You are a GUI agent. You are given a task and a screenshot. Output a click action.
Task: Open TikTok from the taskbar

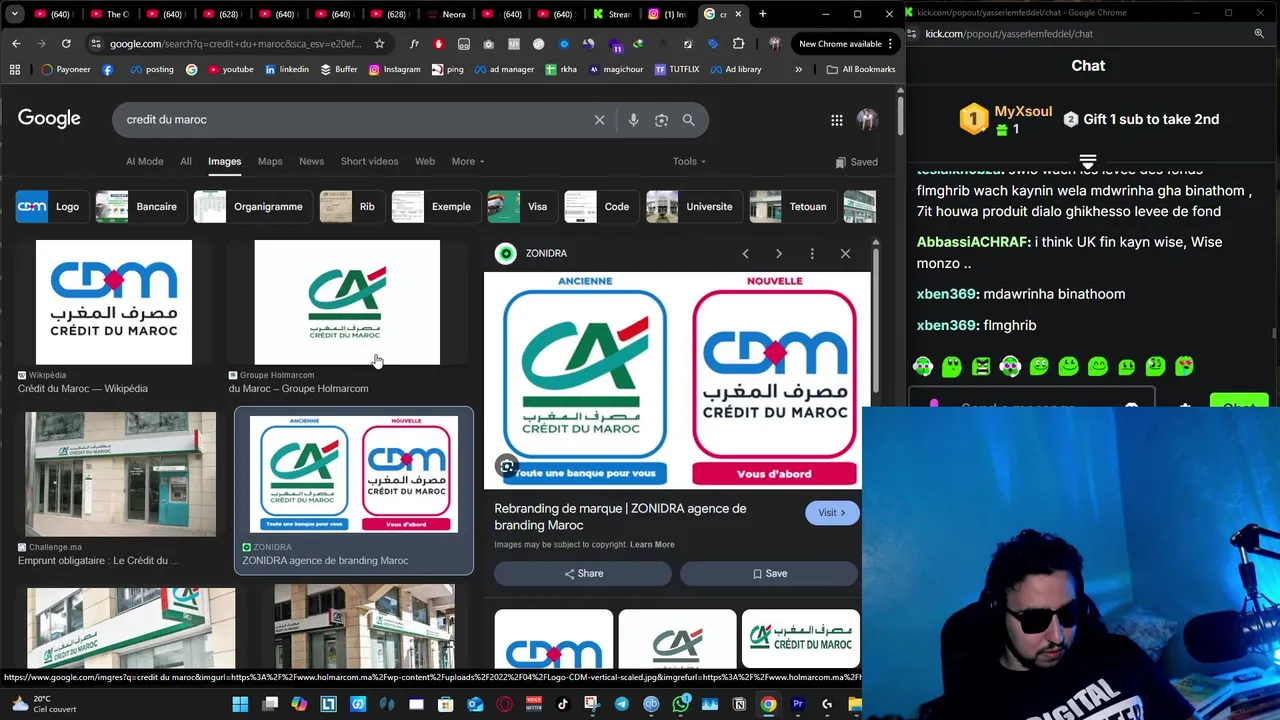click(563, 704)
